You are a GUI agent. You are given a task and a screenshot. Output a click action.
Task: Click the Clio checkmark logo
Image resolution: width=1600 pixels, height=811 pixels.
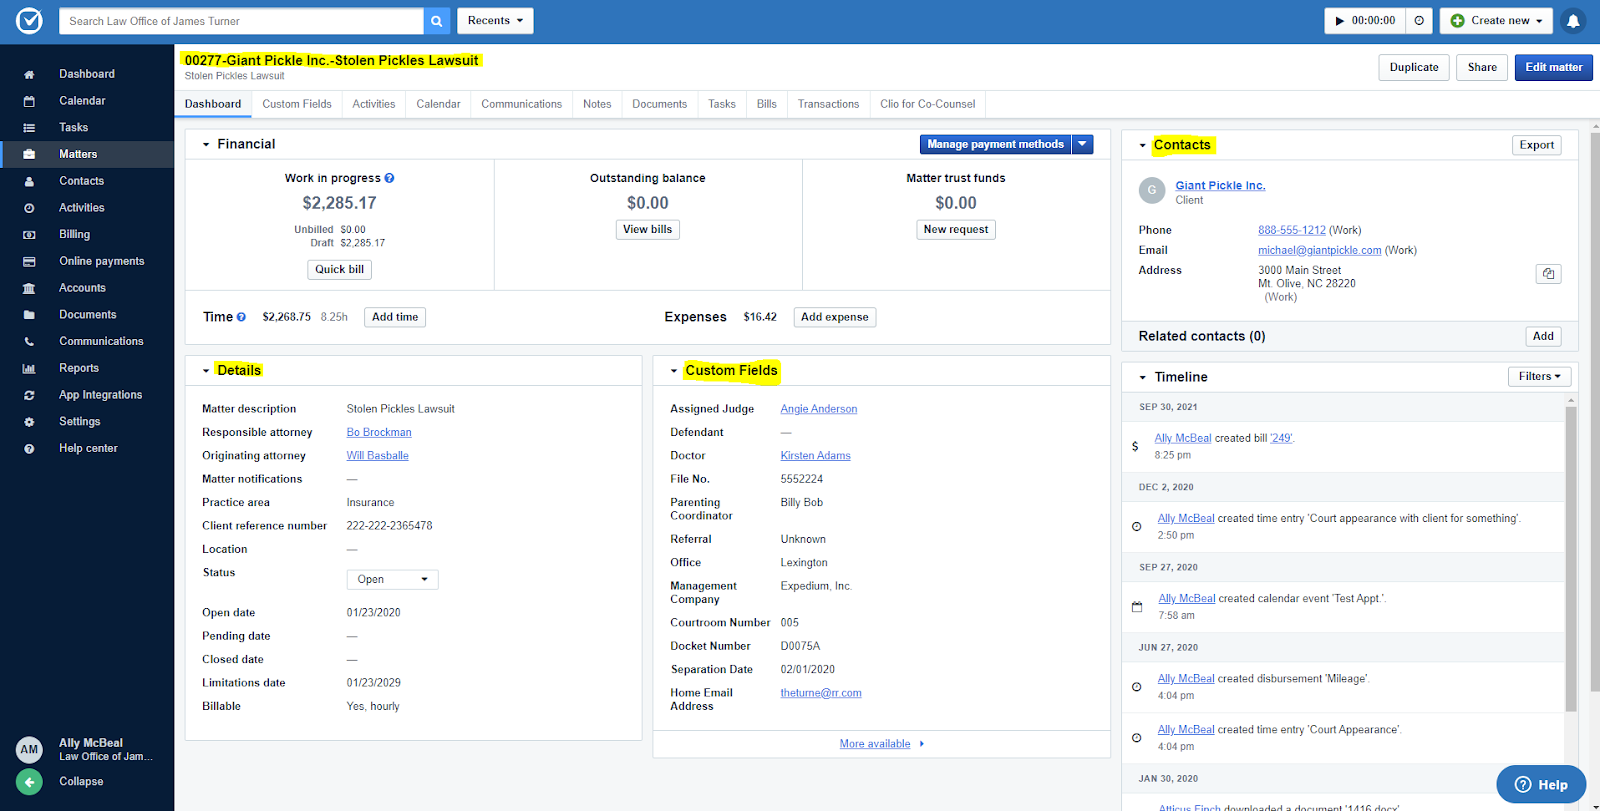click(x=30, y=21)
